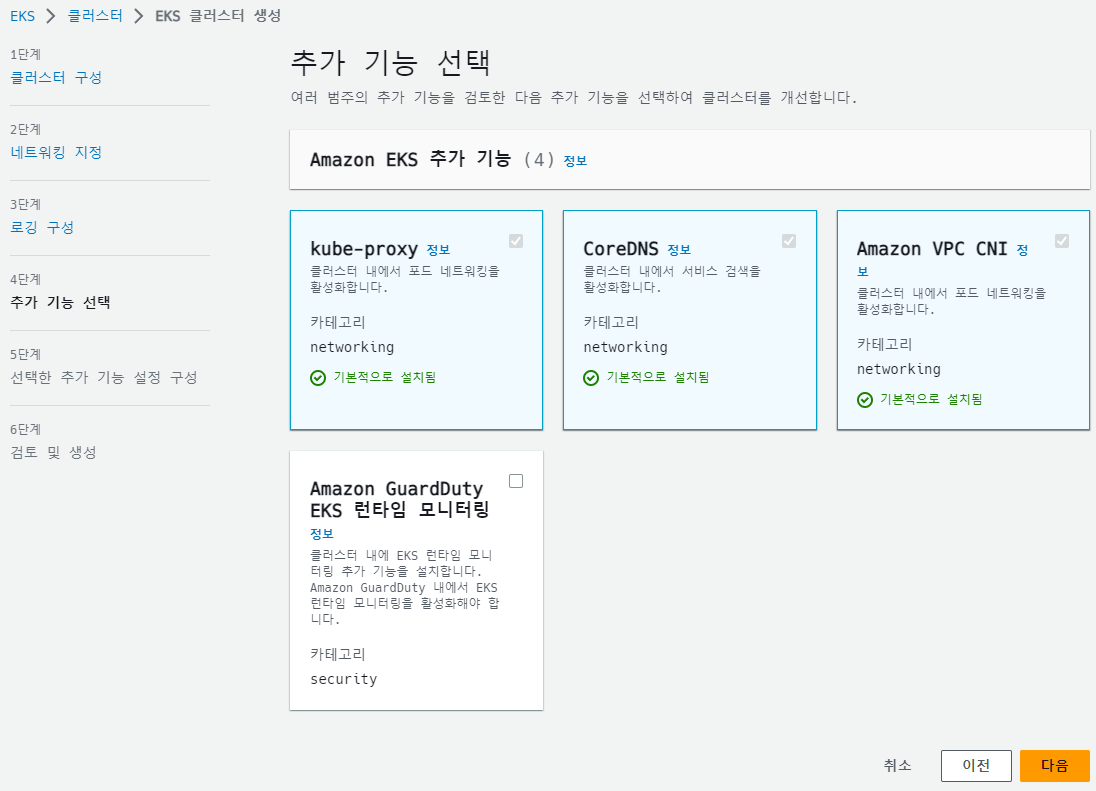Screen dimensions: 1096x791
Task: Open kube-proxy 정보 link
Action: [x=438, y=250]
